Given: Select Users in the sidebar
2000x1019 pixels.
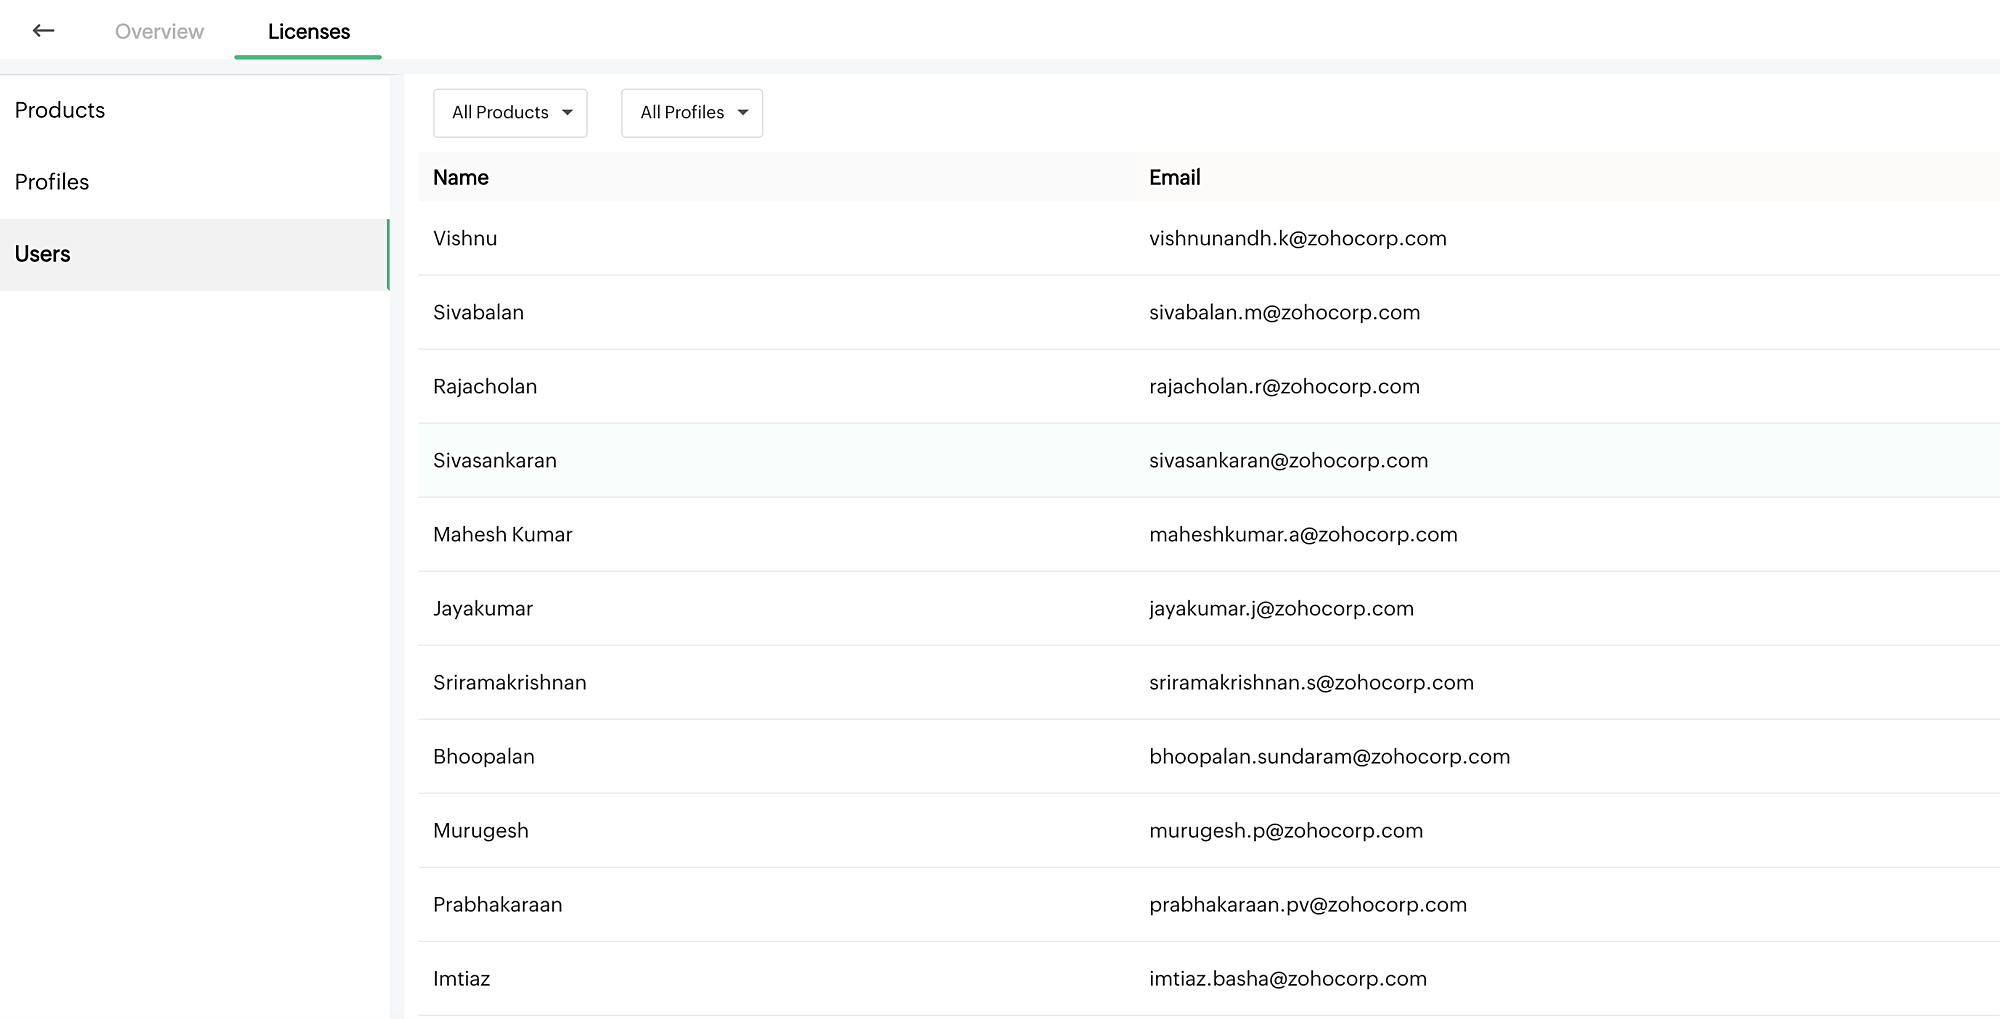Looking at the screenshot, I should click(43, 254).
